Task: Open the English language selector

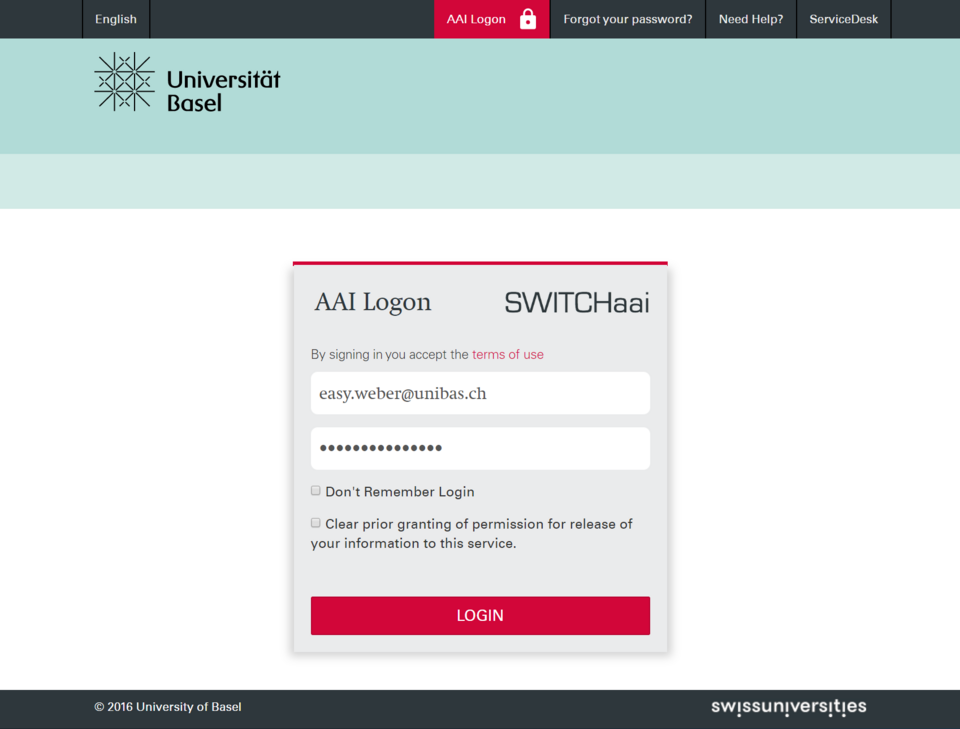Action: [x=116, y=19]
